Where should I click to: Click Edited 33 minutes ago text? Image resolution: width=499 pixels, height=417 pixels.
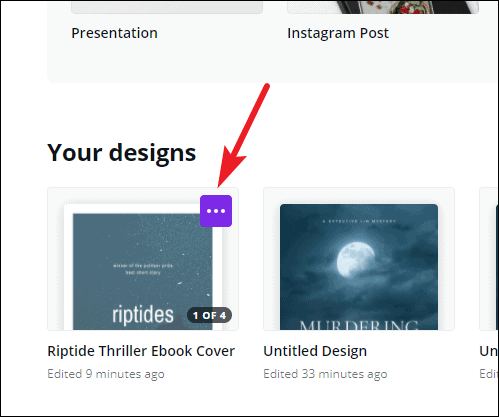(325, 374)
